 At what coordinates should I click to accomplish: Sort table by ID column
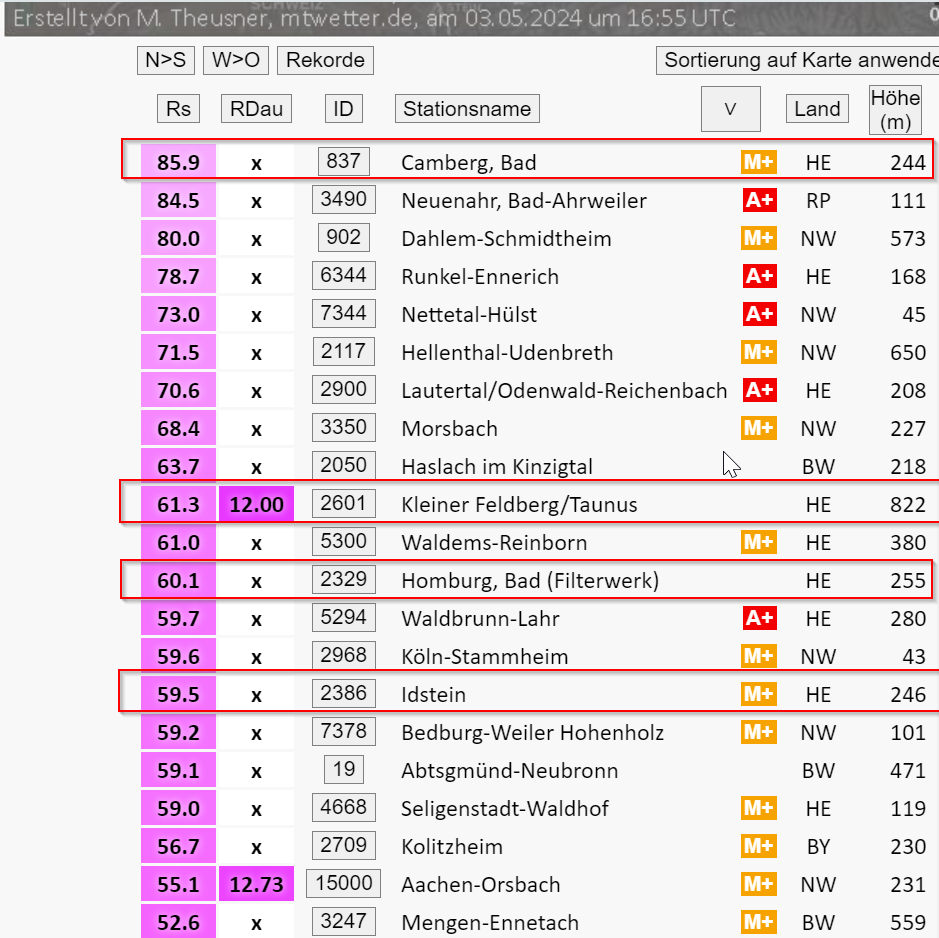tap(344, 109)
